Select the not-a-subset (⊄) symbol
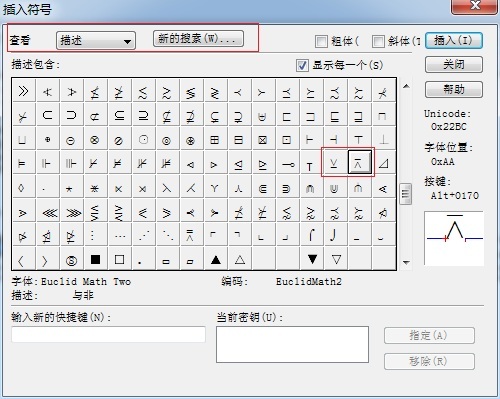Screen dimensions: 500x399 [95, 115]
